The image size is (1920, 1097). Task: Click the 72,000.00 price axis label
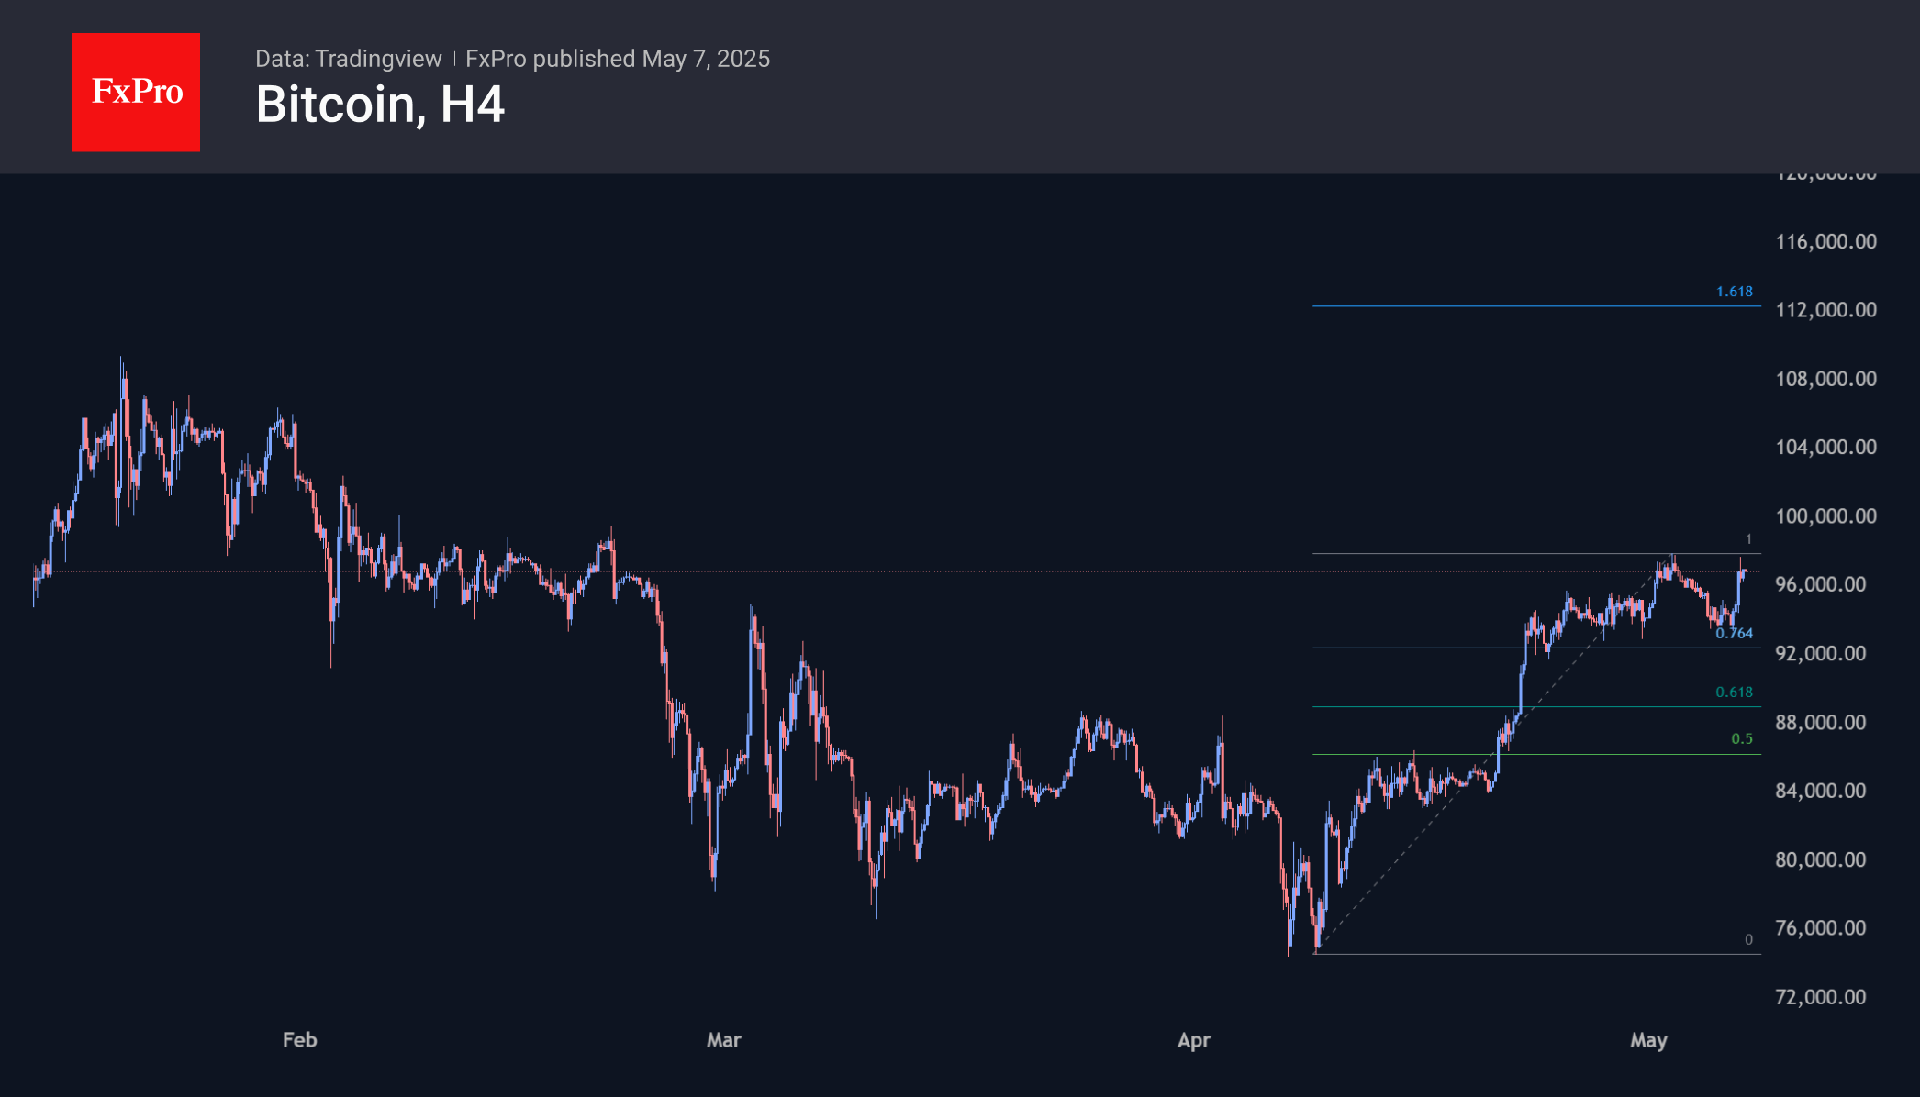pos(1820,997)
